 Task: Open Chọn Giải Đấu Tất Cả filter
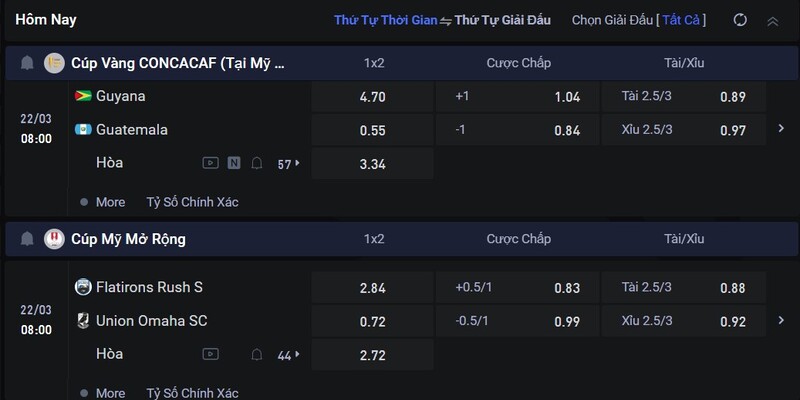click(639, 20)
